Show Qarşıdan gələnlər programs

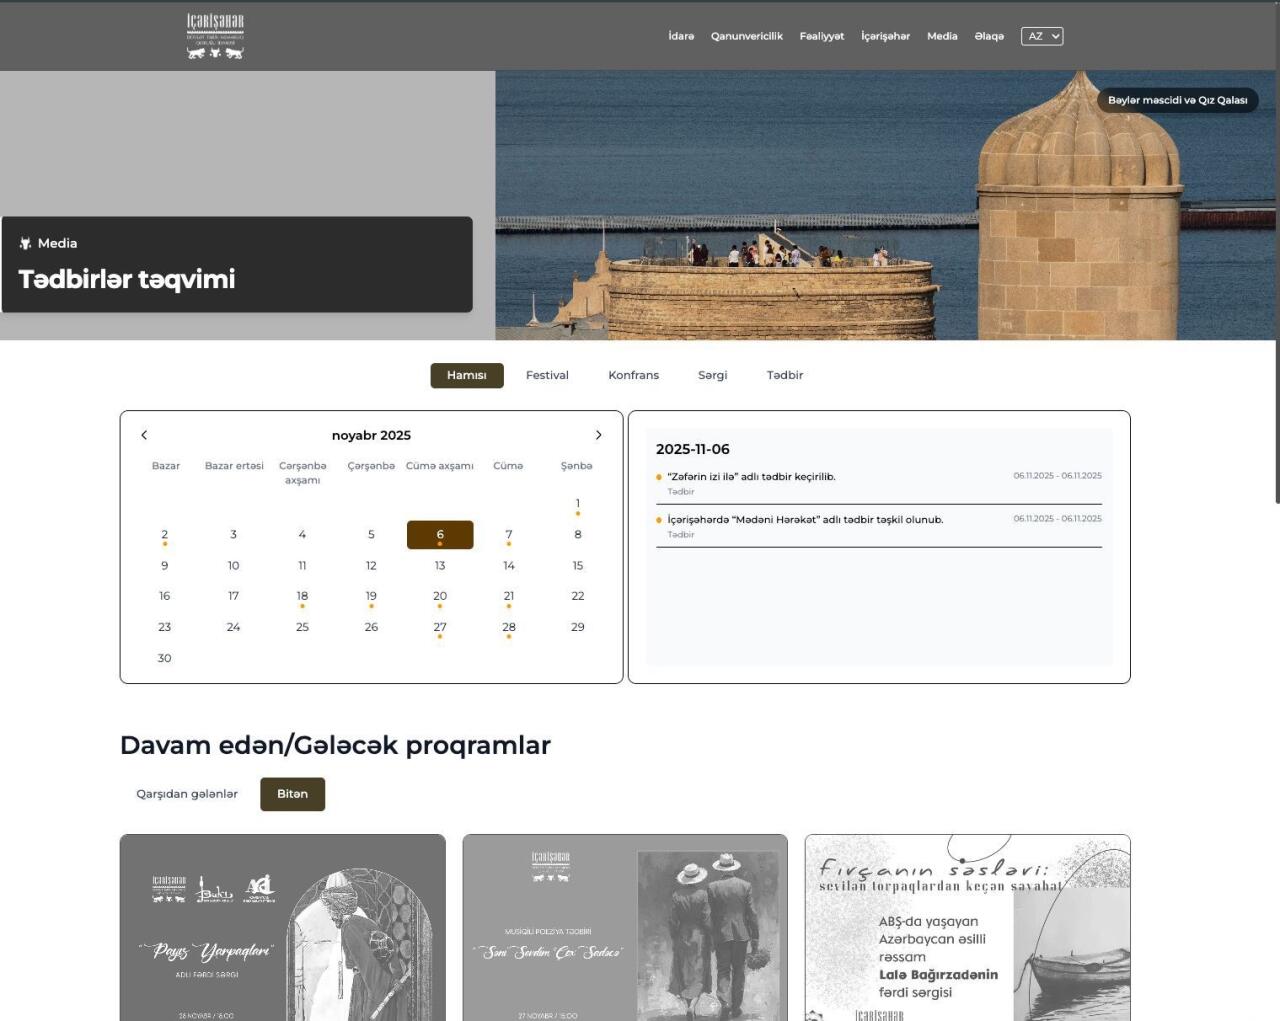pos(187,794)
